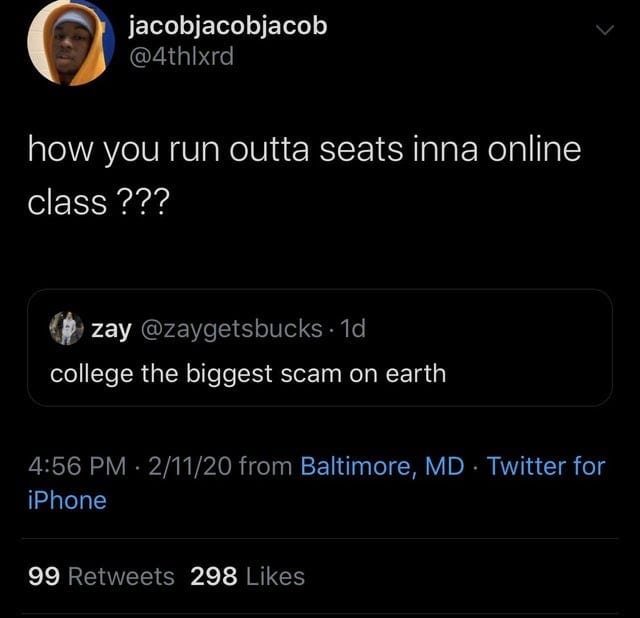Tap the 2/11/20 date text
The width and height of the screenshot is (640, 618).
coord(190,466)
